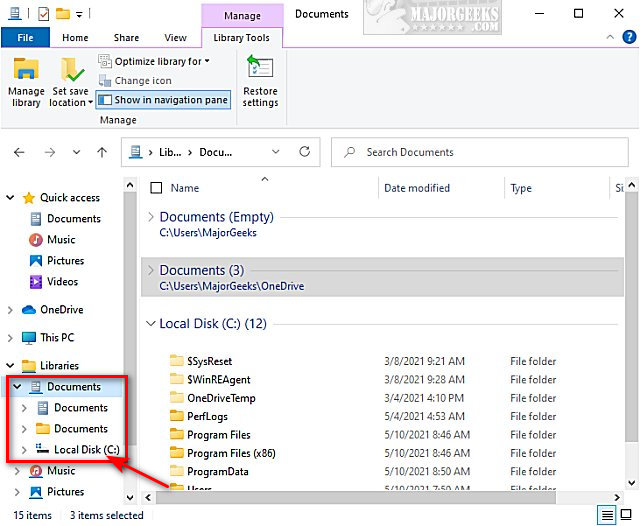Viewport: 640px width, 526px height.
Task: Select Pictures under Quick access
Action: [65, 261]
